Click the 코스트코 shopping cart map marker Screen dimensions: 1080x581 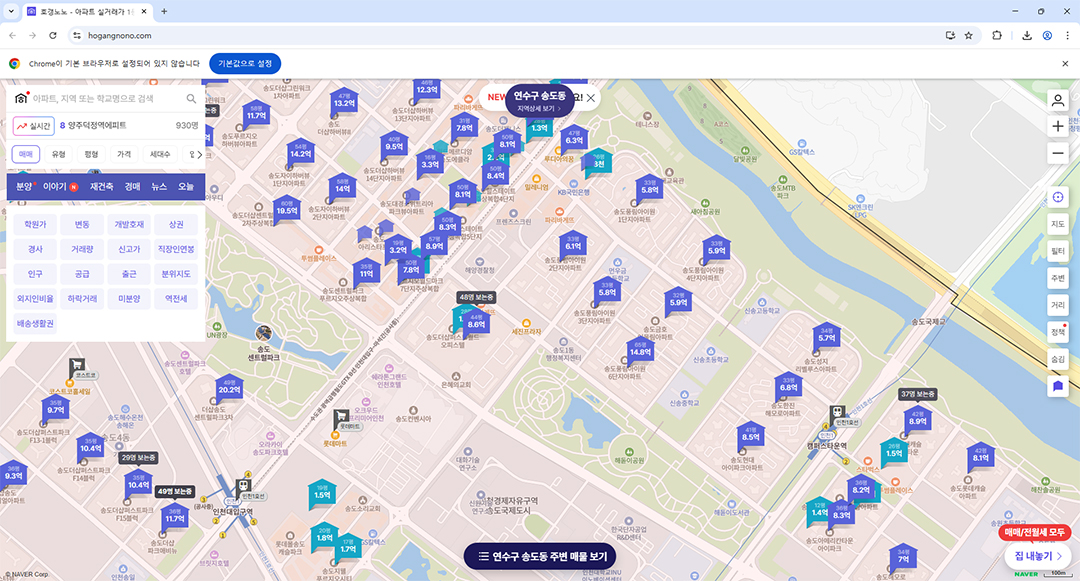click(x=77, y=365)
